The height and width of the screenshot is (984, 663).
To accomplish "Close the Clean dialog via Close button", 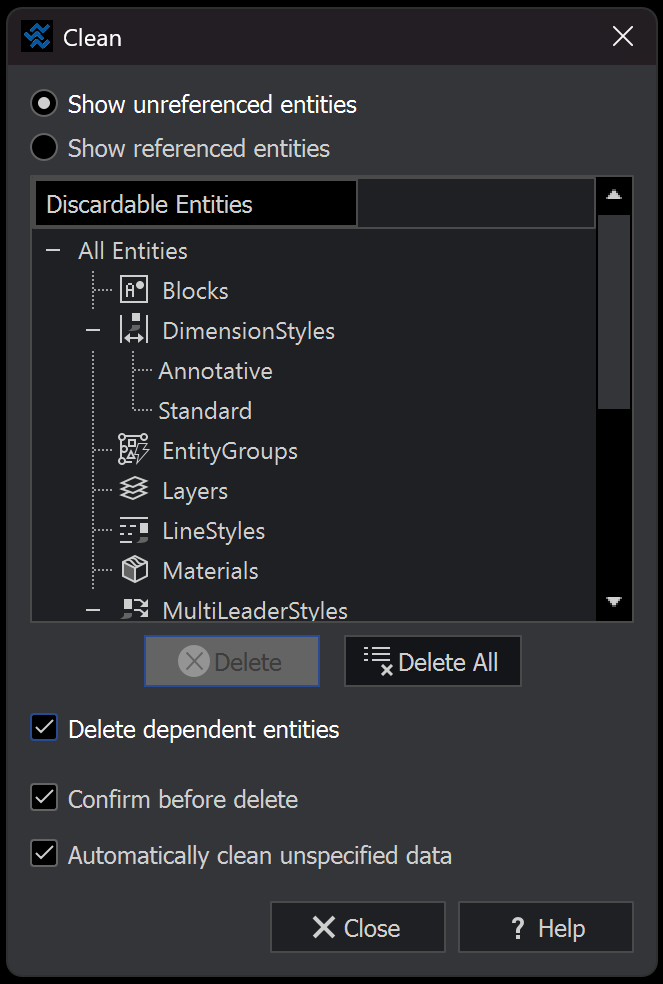I will pyautogui.click(x=357, y=927).
